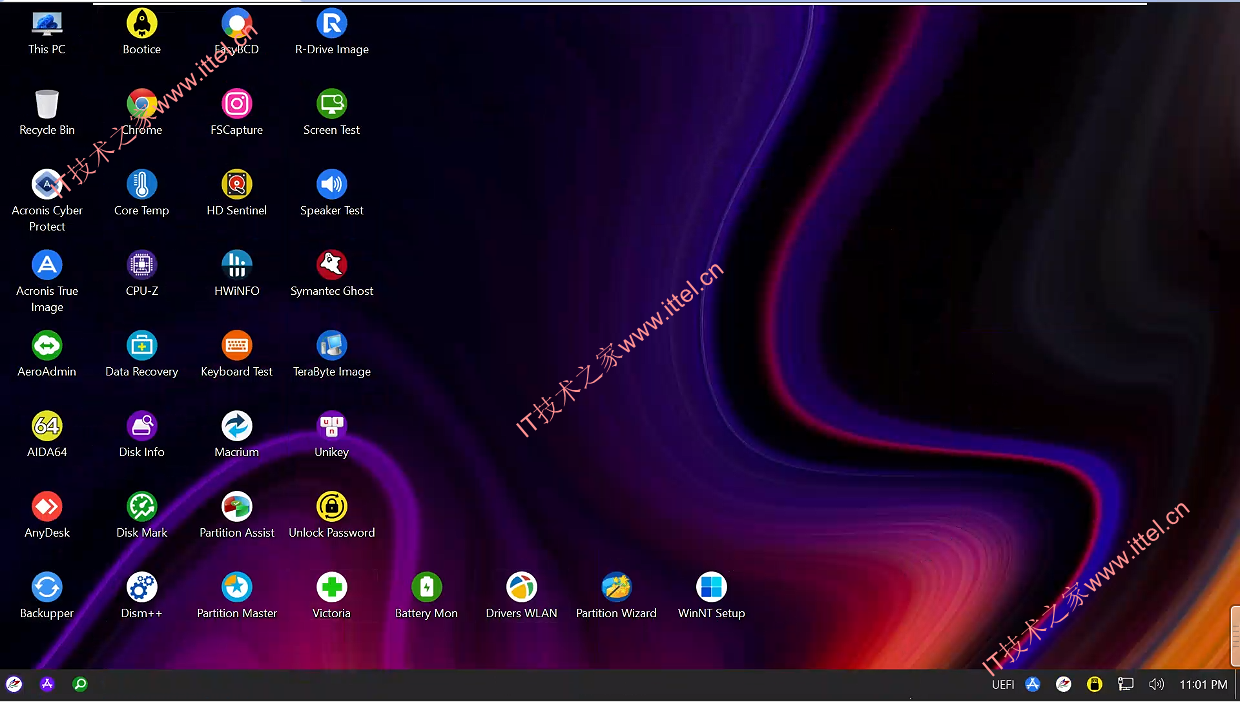Launch AIDA64 desktop shortcut

[47, 435]
